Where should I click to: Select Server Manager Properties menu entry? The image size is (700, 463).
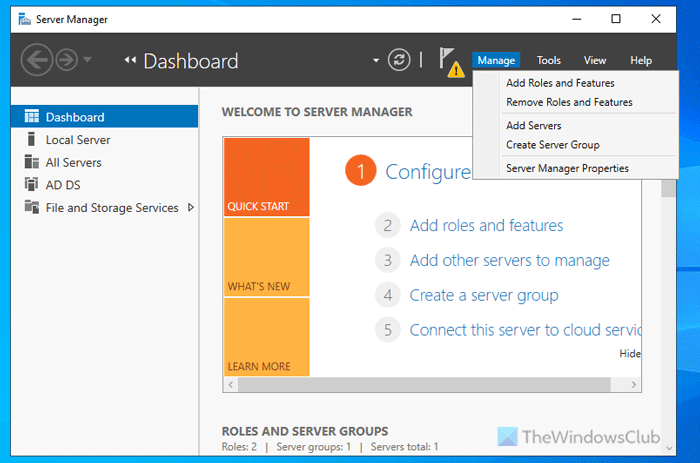coord(567,168)
